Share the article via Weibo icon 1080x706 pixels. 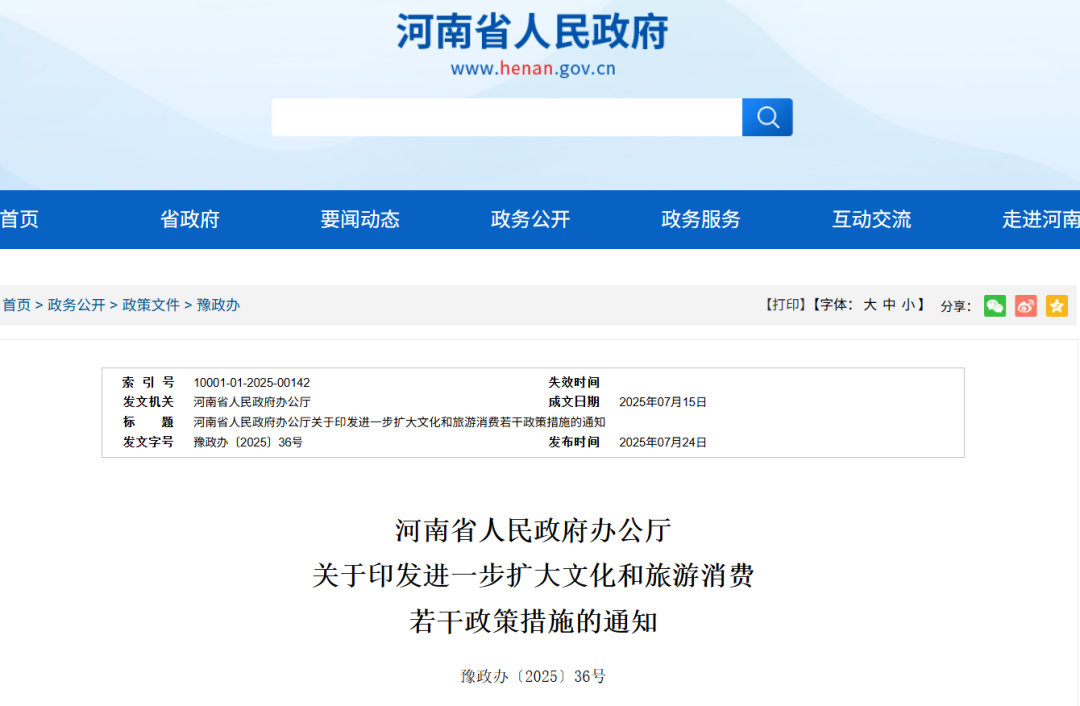coord(1025,306)
